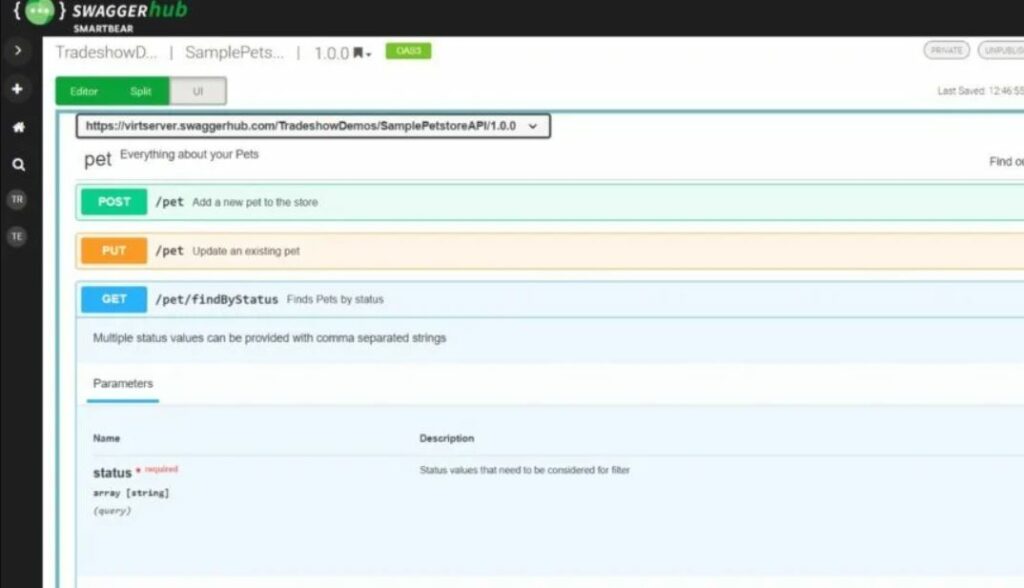
Task: Click the green POST method badge
Action: coord(114,202)
